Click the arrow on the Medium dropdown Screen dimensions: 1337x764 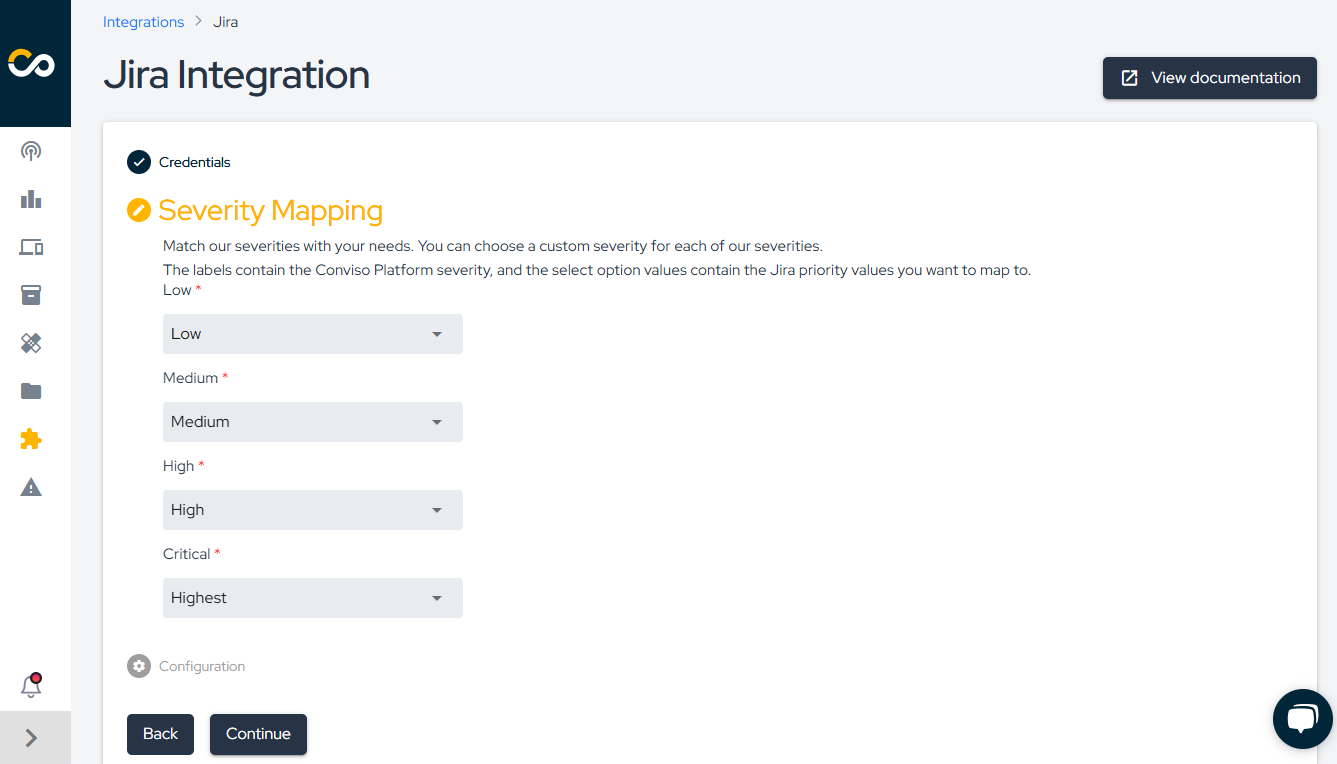437,422
